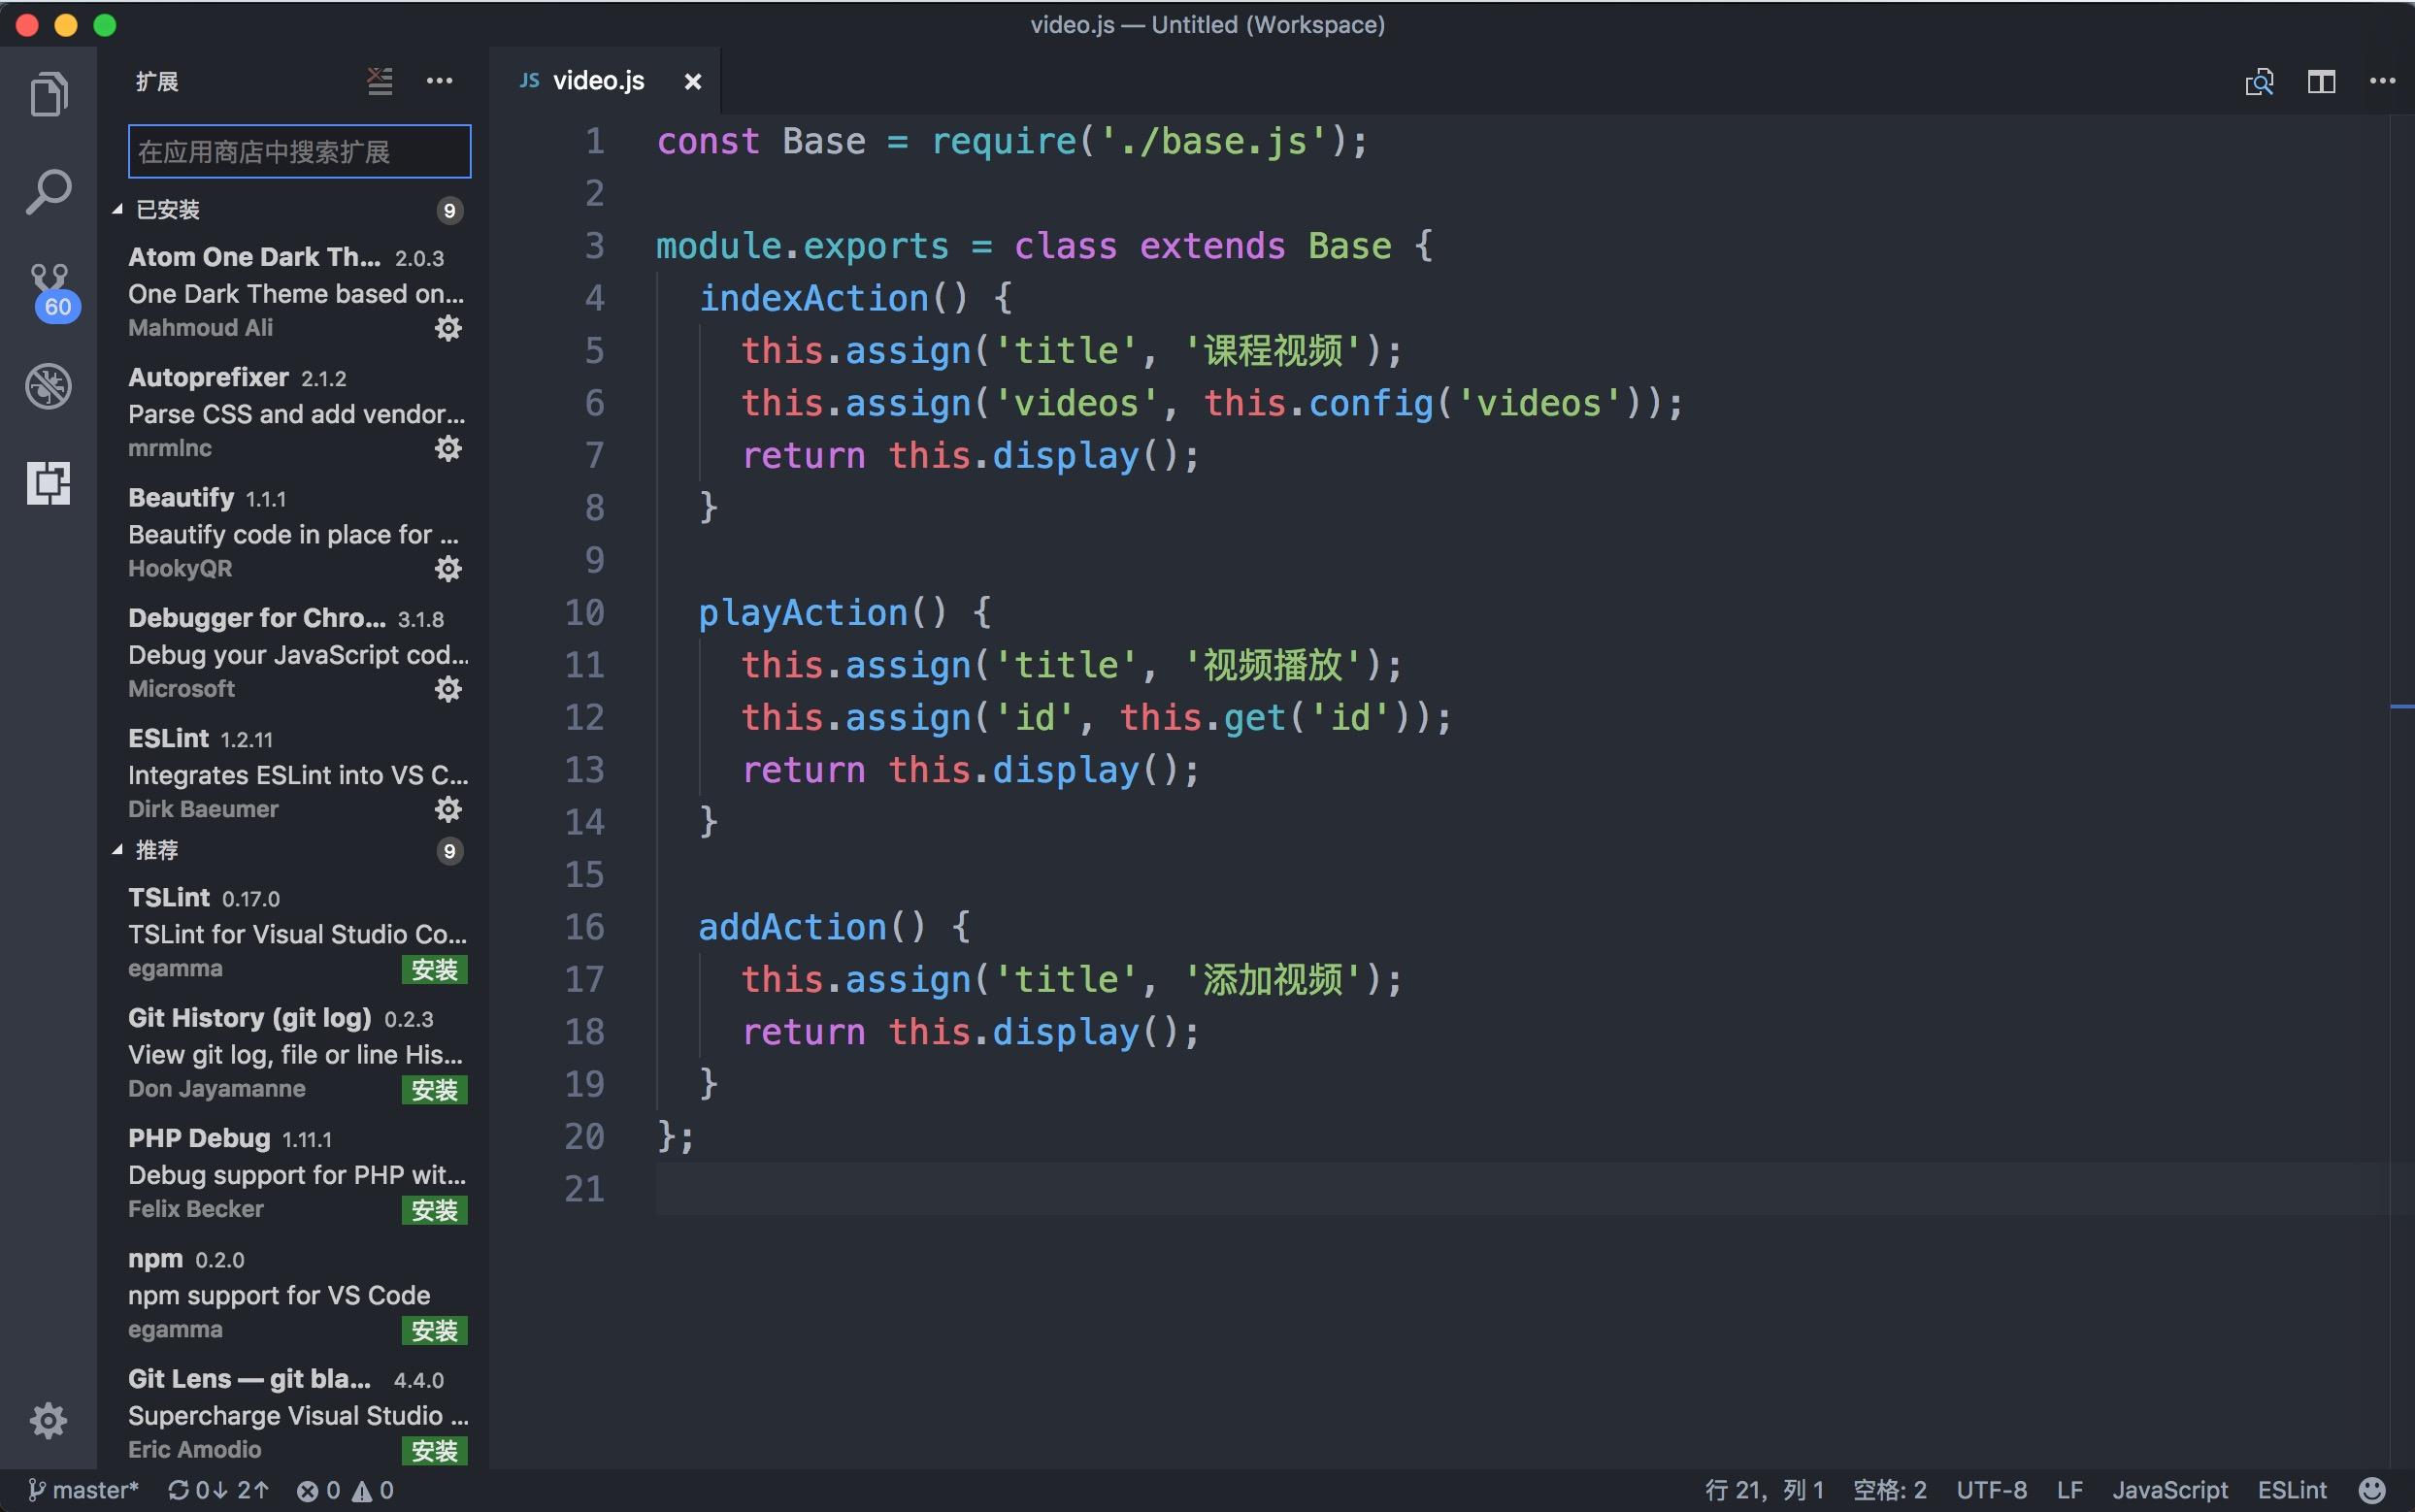Install the TSLint extension with 安装

tap(437, 969)
